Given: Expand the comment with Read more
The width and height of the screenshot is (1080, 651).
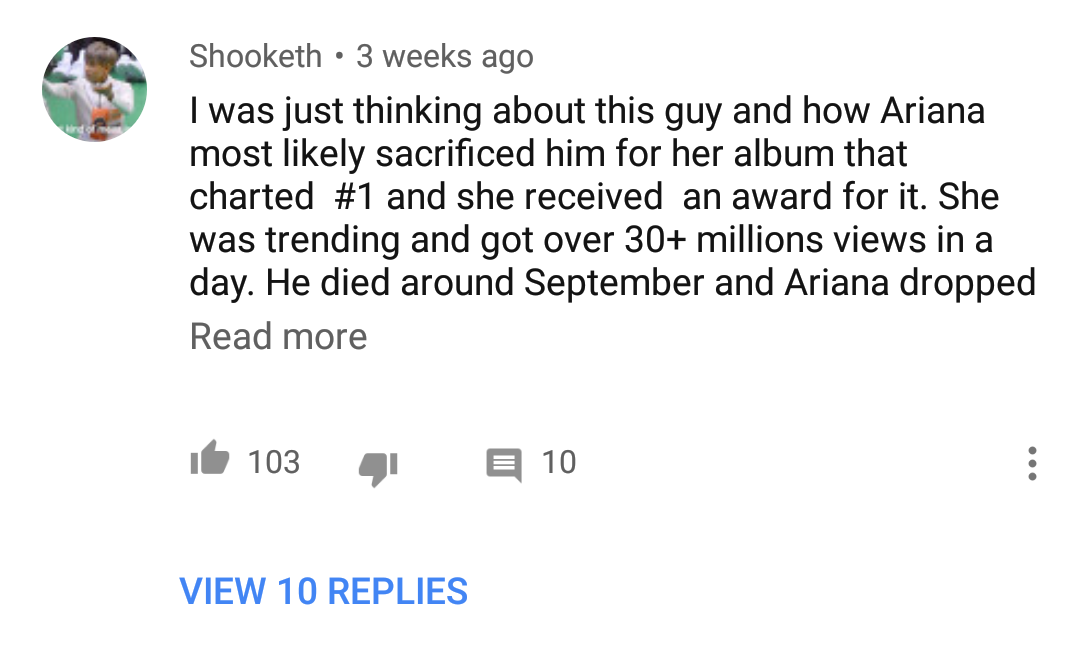Looking at the screenshot, I should click(x=278, y=336).
